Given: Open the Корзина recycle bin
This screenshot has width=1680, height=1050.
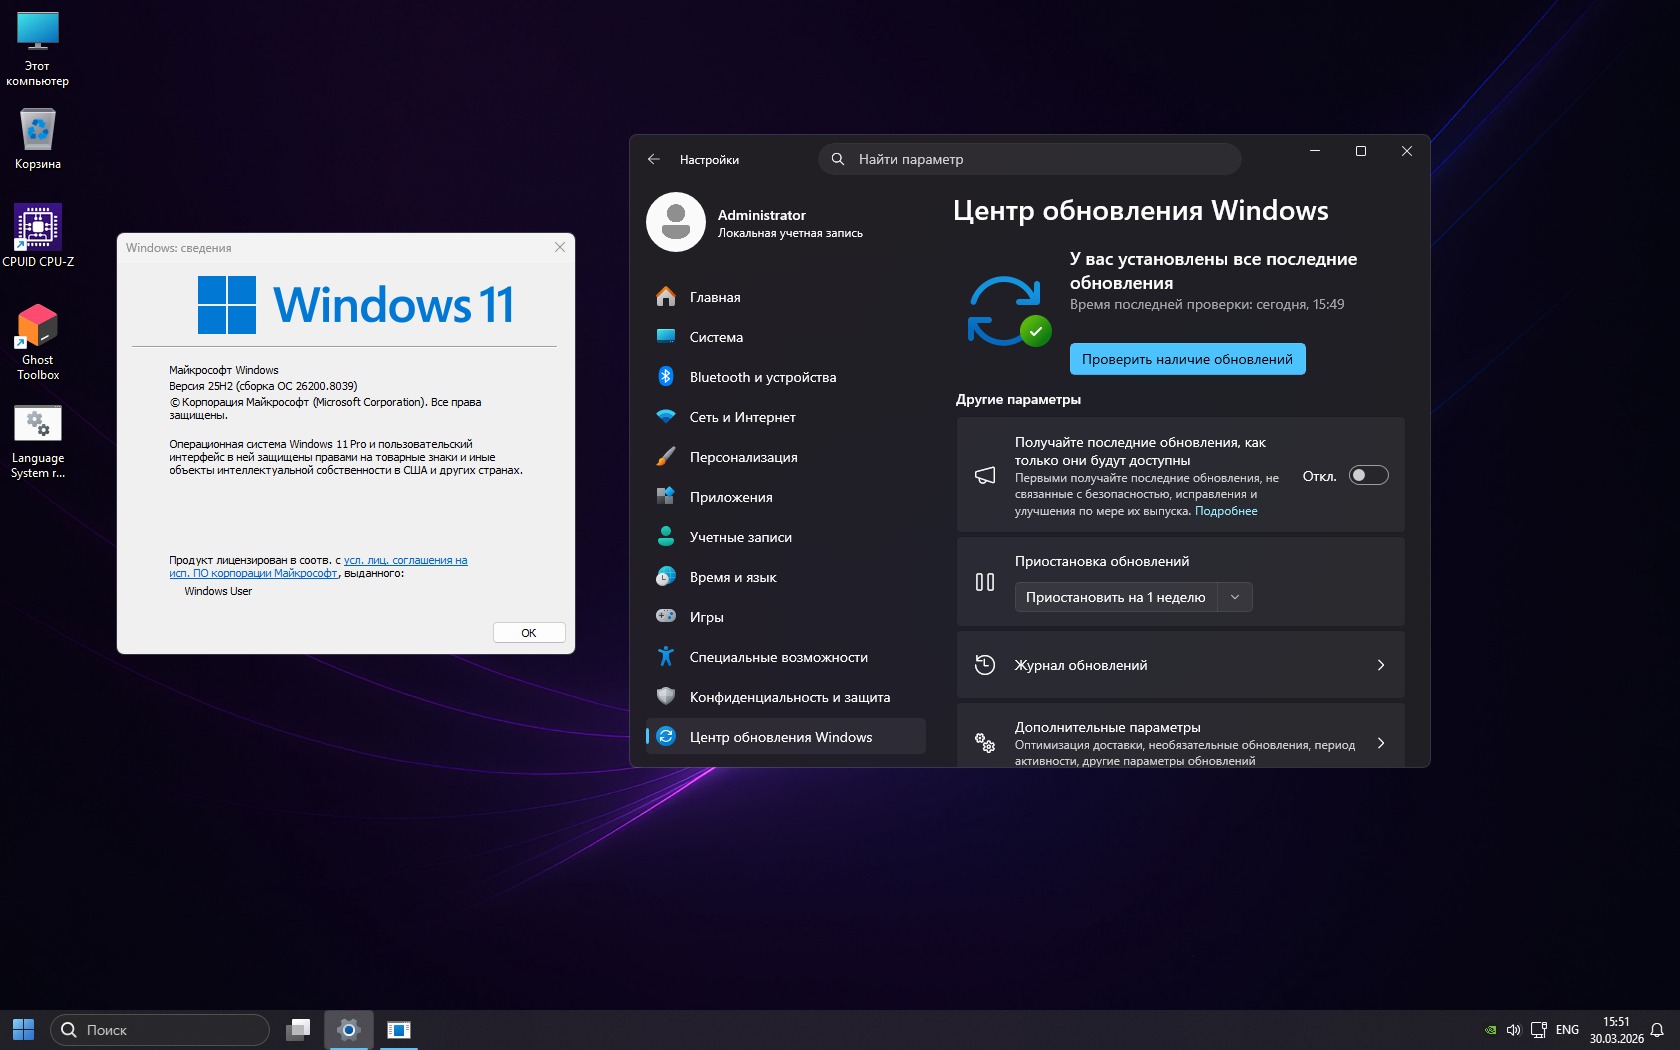Looking at the screenshot, I should (37, 130).
